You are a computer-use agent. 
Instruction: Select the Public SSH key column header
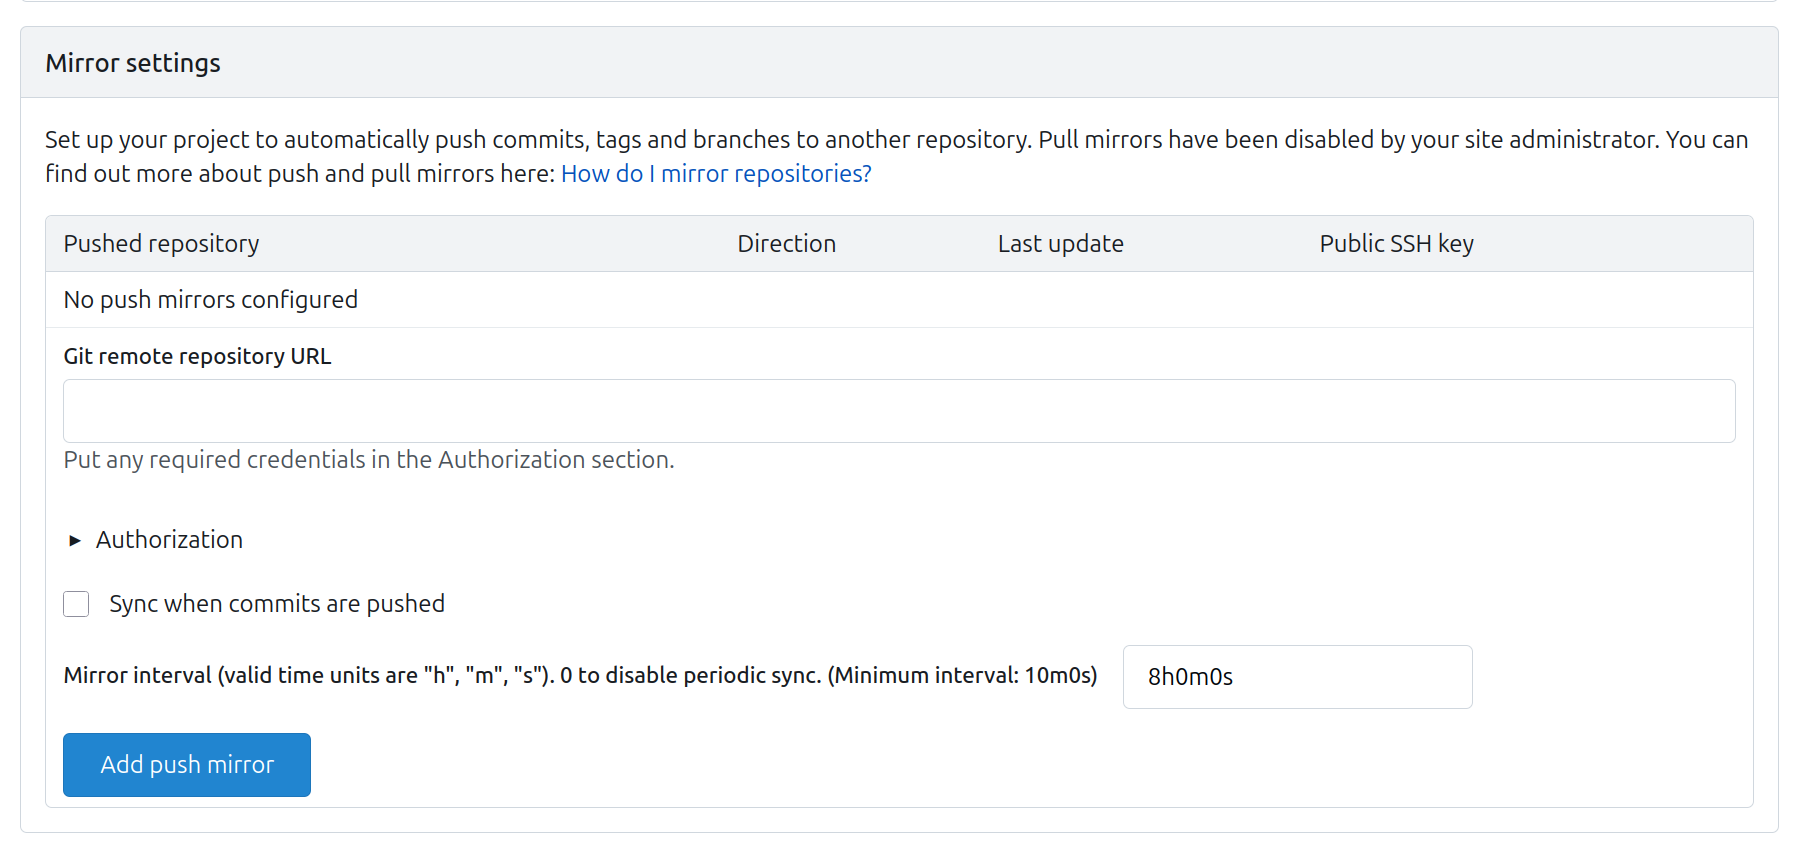pyautogui.click(x=1396, y=244)
